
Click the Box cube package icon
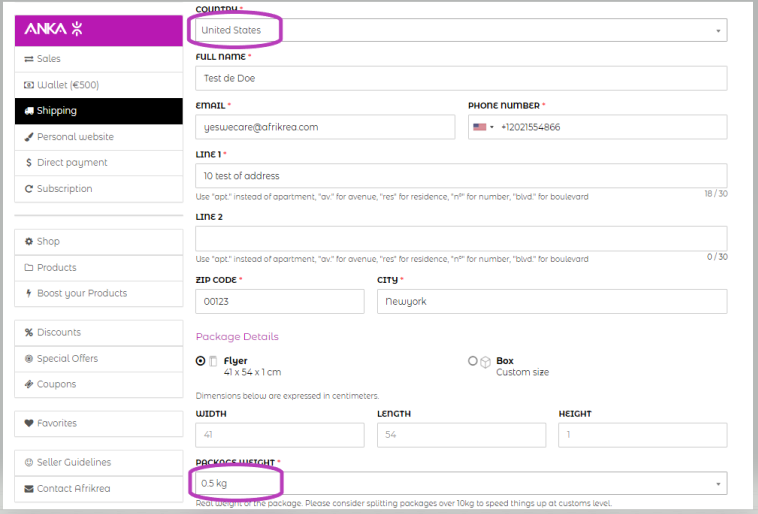(485, 362)
